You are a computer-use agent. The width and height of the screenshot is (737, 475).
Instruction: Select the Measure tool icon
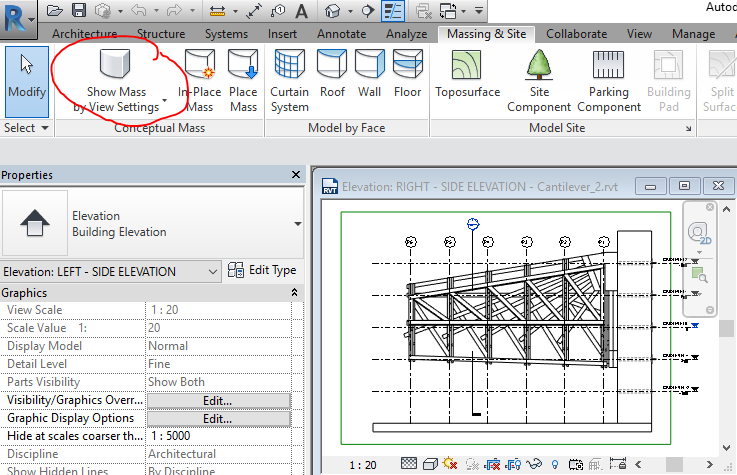[x=217, y=11]
